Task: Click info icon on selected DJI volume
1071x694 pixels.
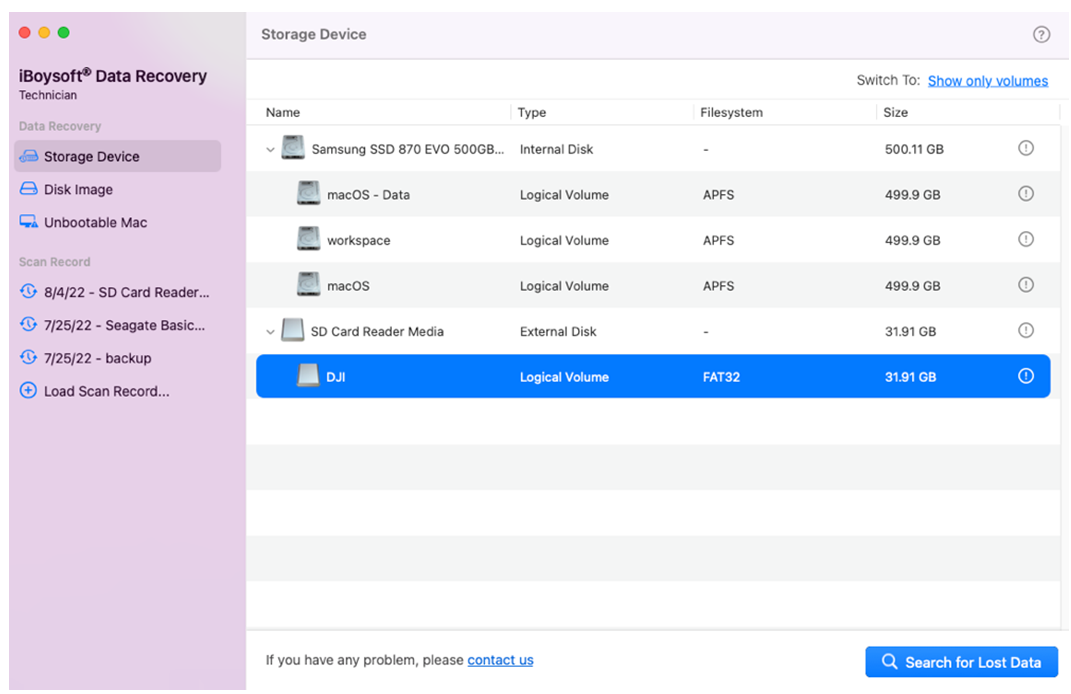Action: [1025, 377]
